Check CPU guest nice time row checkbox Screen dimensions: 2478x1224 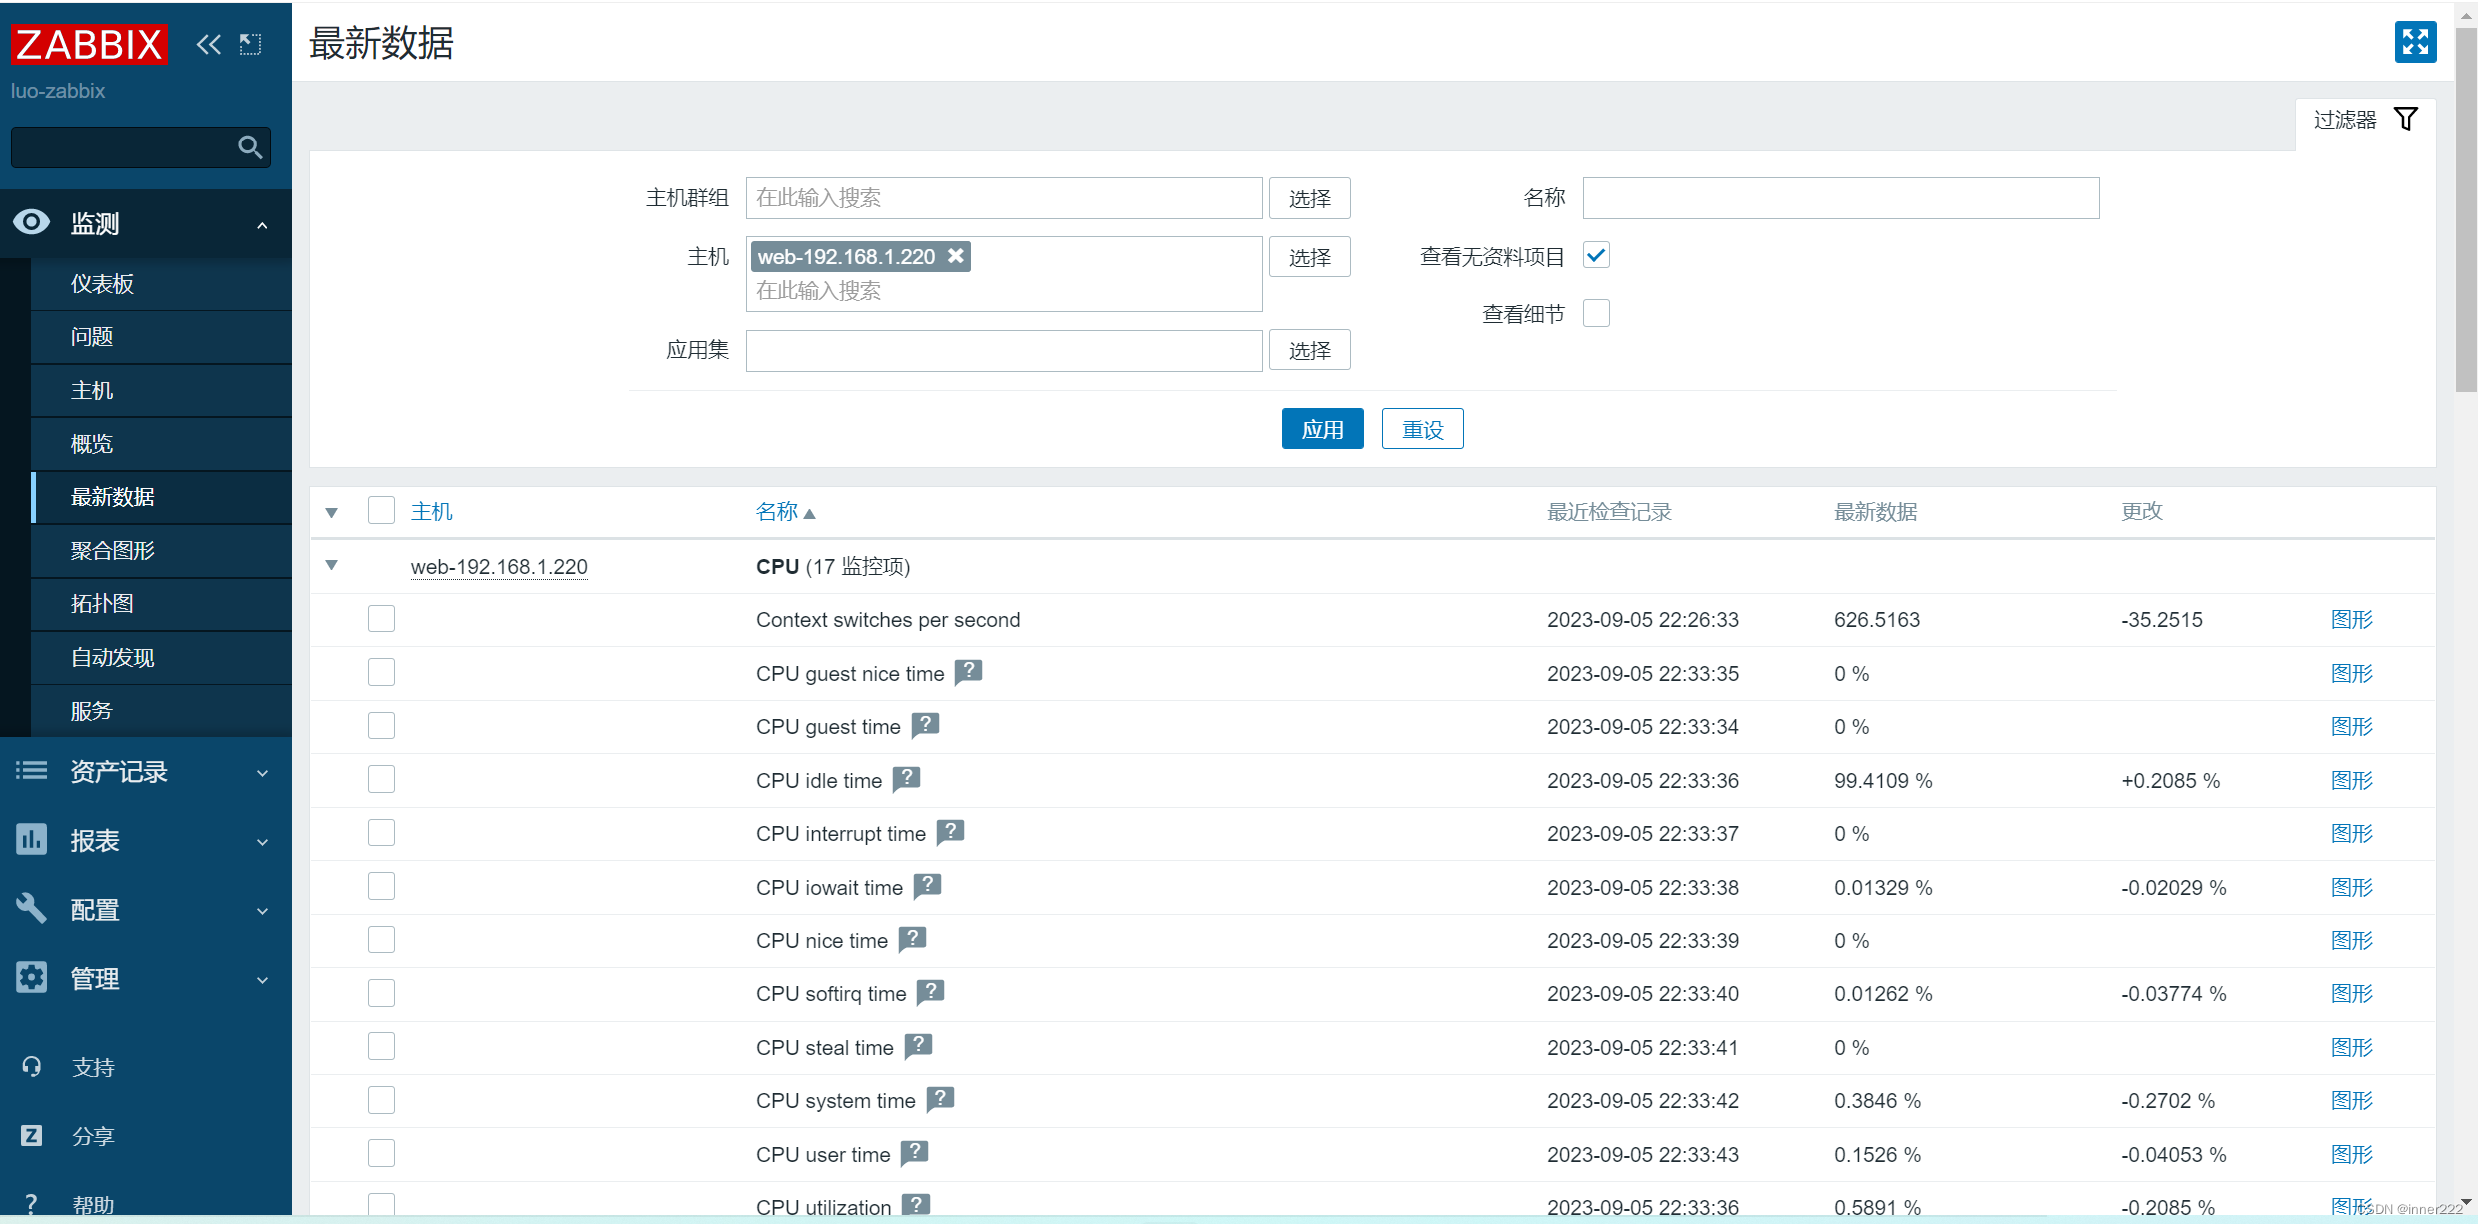click(x=381, y=672)
